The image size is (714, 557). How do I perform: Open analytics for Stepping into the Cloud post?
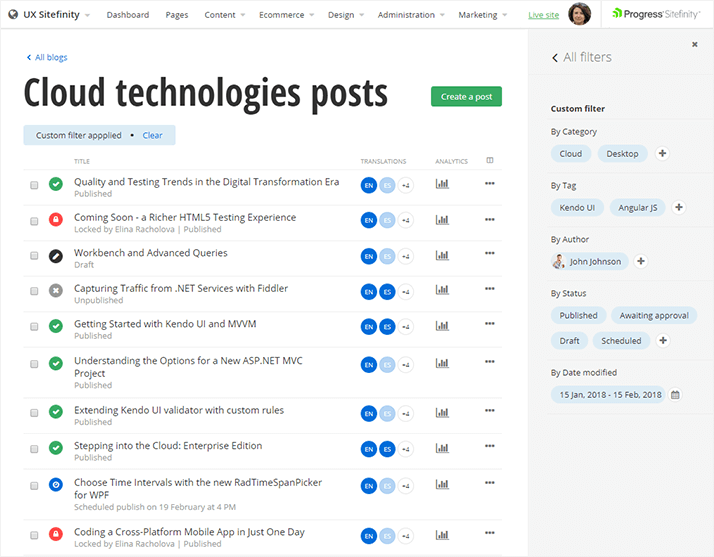click(442, 448)
